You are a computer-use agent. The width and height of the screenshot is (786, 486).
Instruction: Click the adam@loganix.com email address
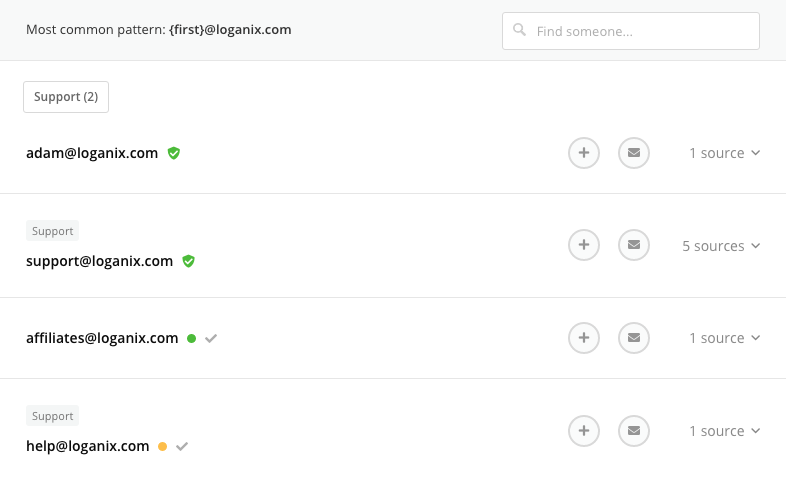[92, 153]
